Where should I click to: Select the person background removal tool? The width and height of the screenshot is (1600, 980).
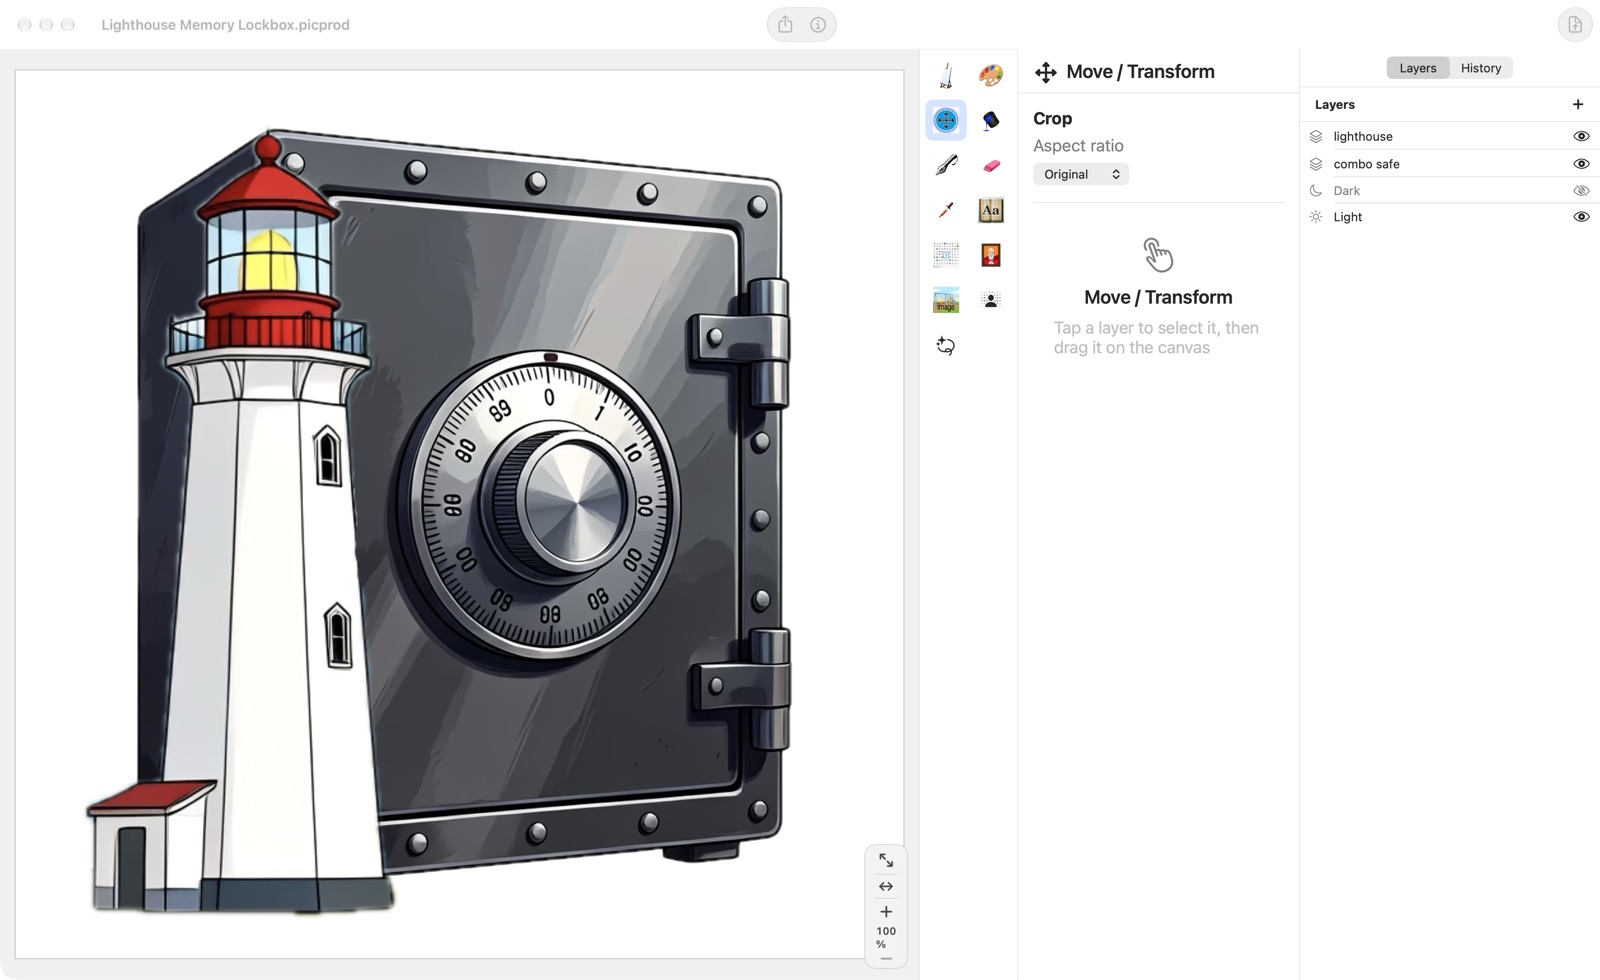pos(991,300)
